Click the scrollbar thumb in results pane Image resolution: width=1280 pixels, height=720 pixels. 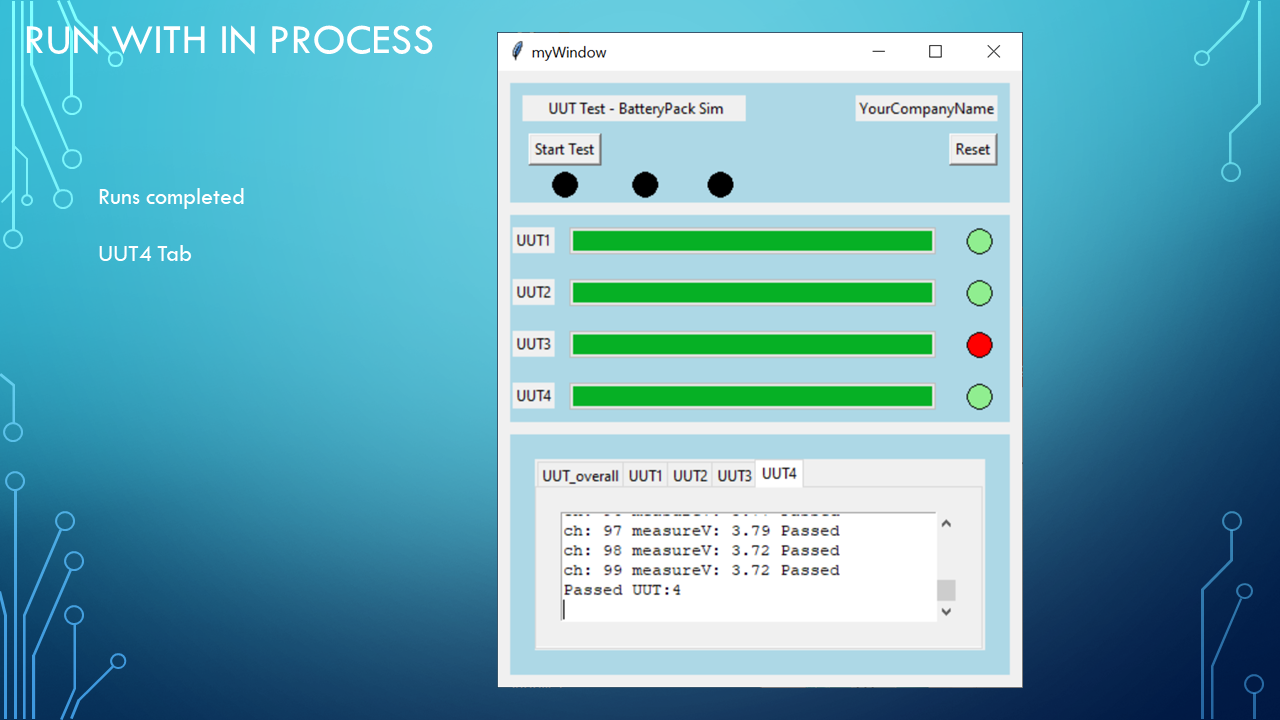tap(945, 590)
